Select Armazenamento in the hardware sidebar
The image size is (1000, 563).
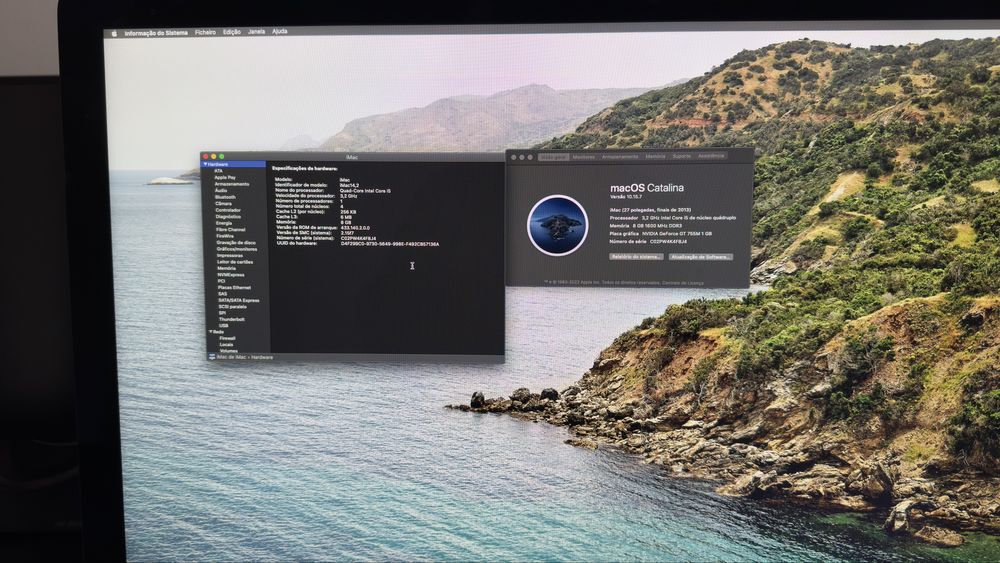coord(232,184)
